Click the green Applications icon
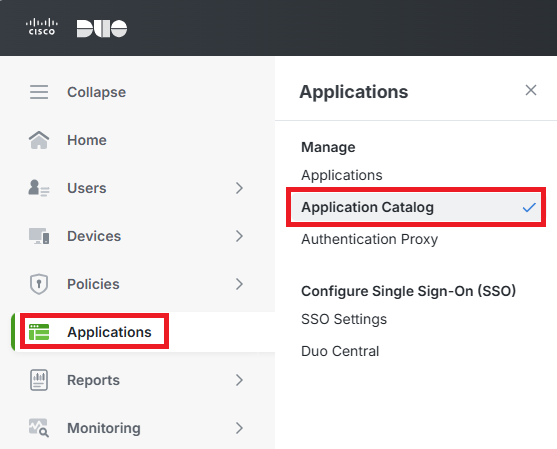Image resolution: width=557 pixels, height=449 pixels. (39, 332)
